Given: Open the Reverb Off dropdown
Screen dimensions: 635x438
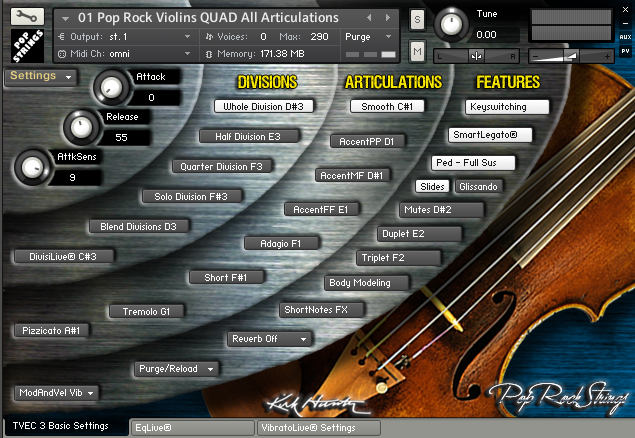Looking at the screenshot, I should tap(269, 339).
